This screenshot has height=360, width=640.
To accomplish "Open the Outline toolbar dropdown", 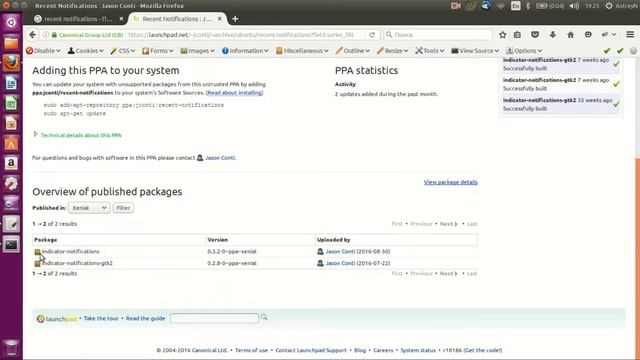I will coord(353,51).
